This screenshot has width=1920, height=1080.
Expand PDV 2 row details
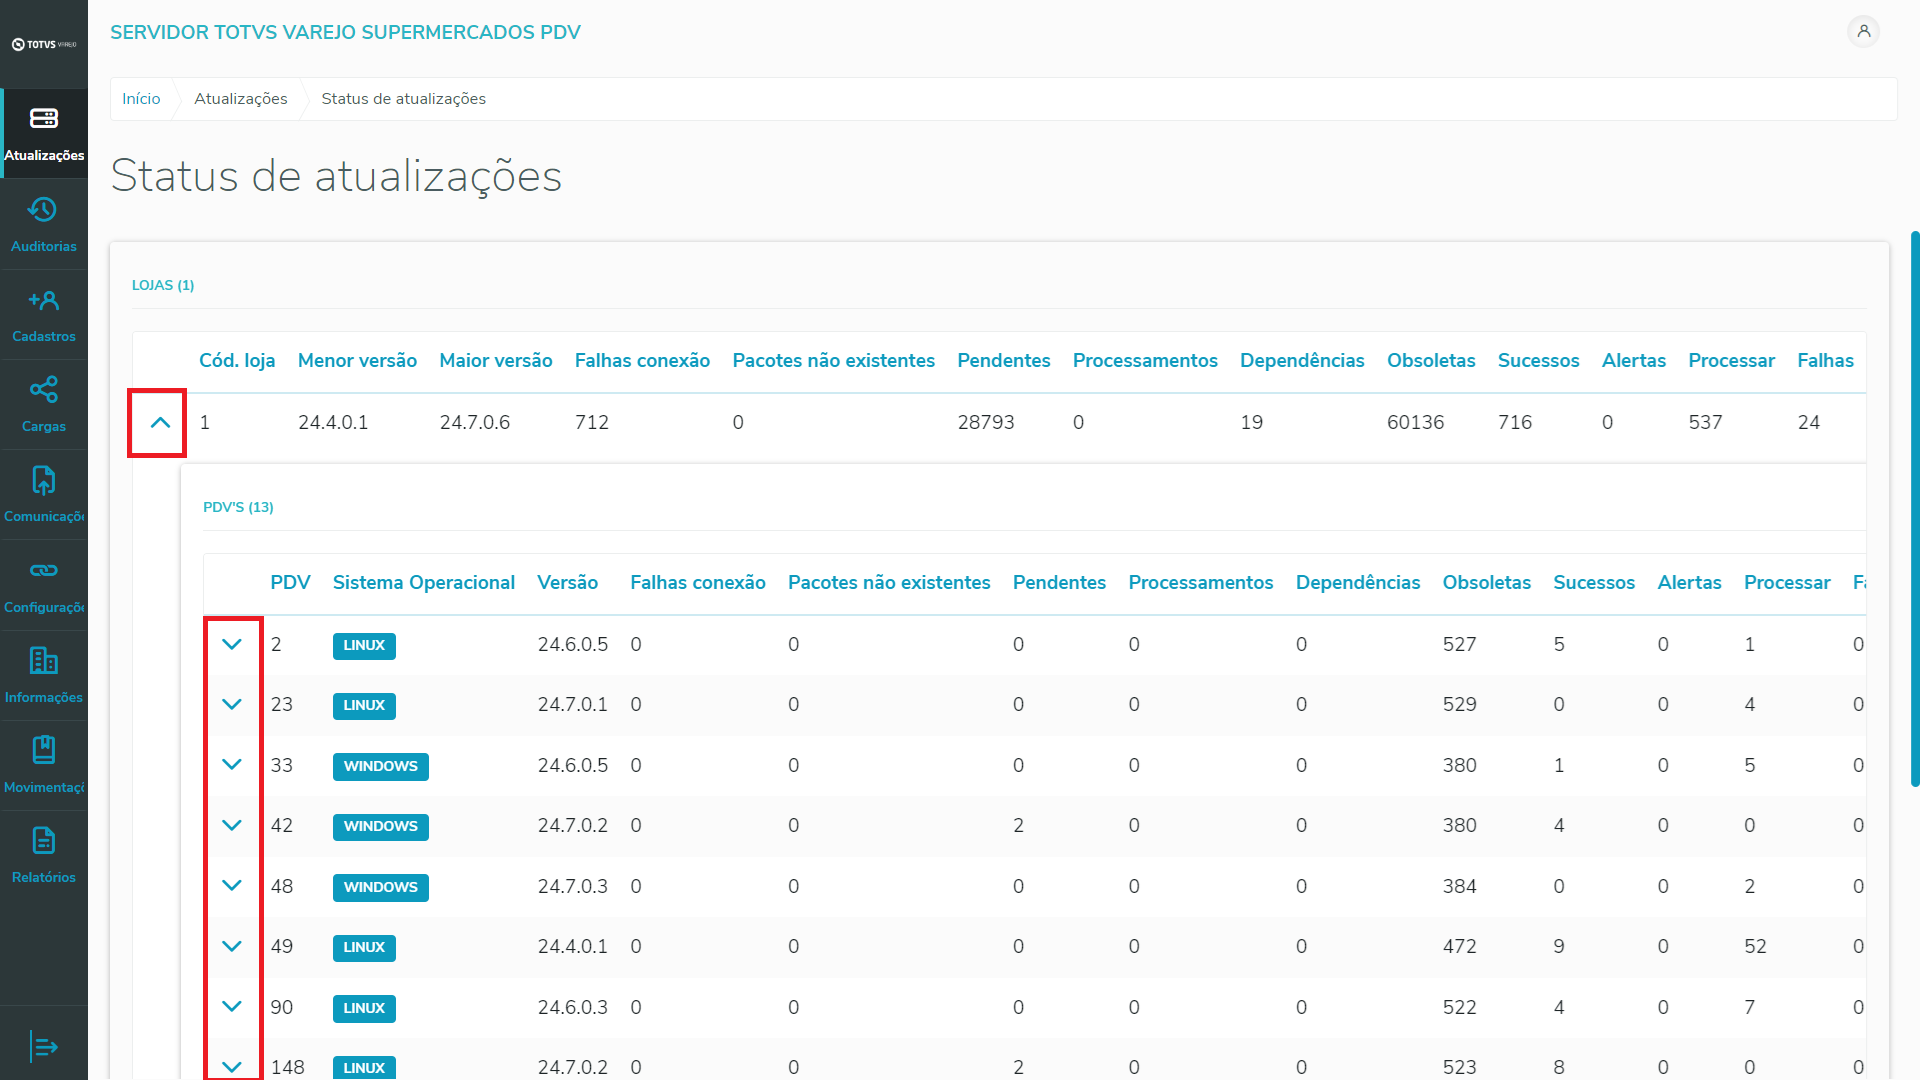(x=232, y=645)
